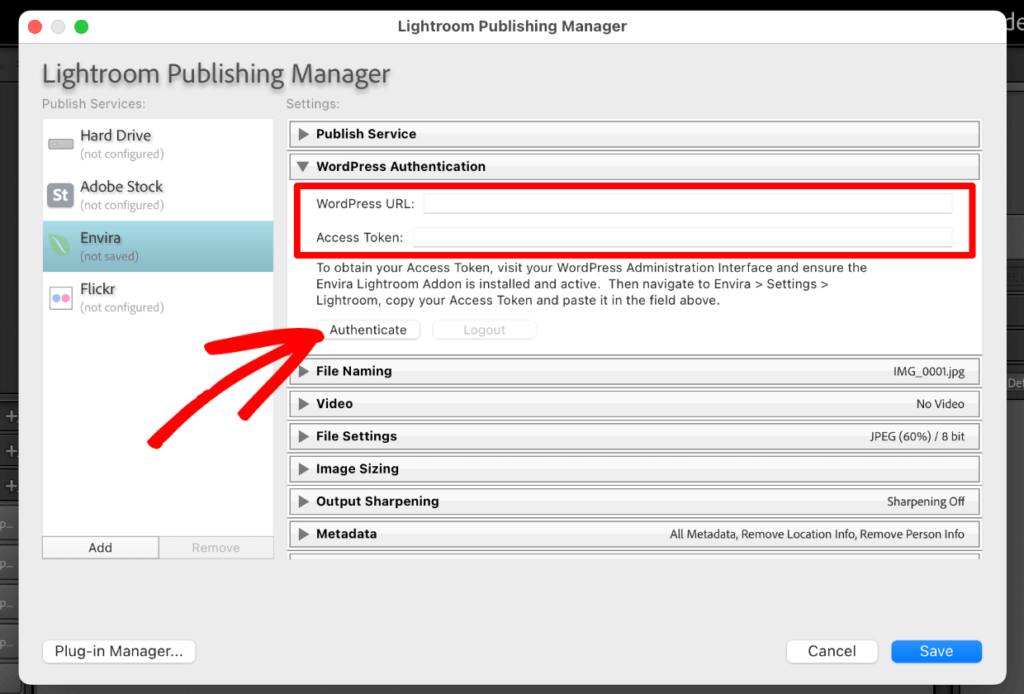Expand the Output Sharpening section
The width and height of the screenshot is (1024, 694).
303,501
